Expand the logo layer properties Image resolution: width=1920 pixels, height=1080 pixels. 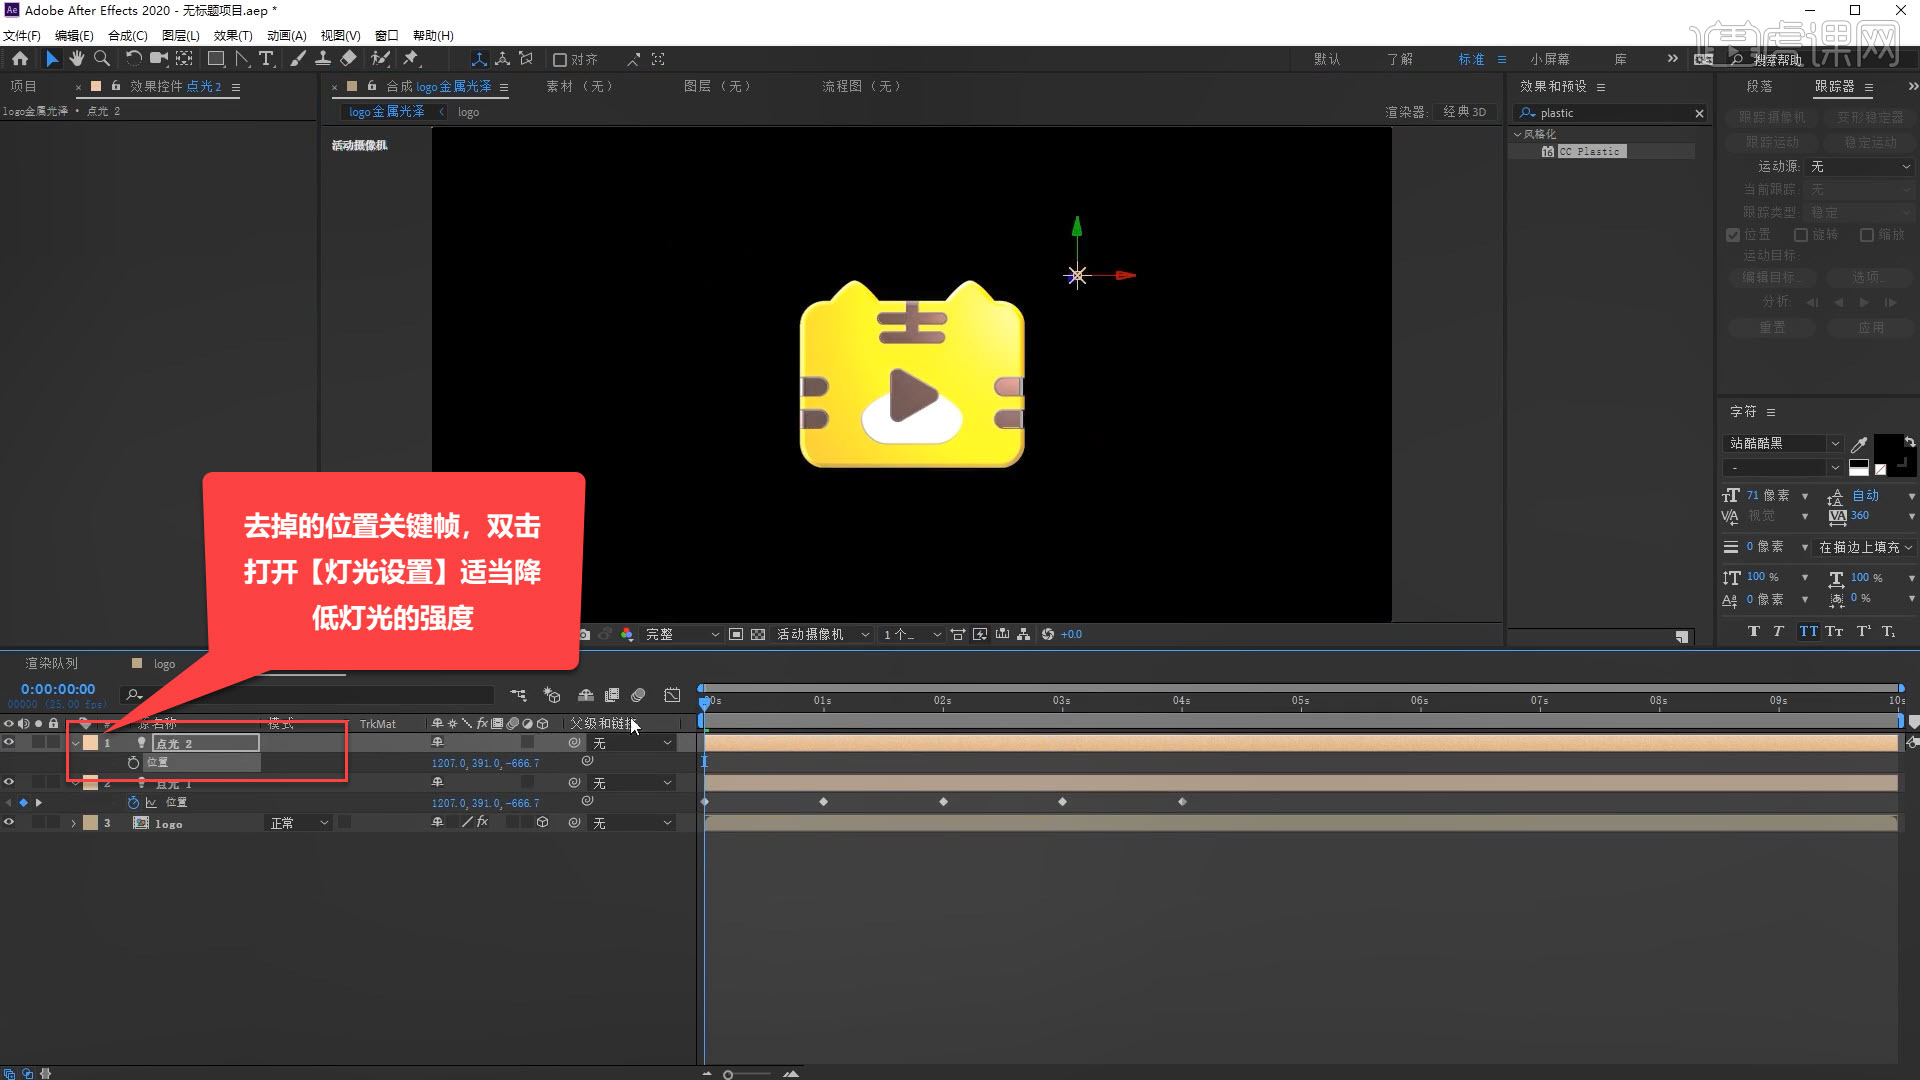73,823
